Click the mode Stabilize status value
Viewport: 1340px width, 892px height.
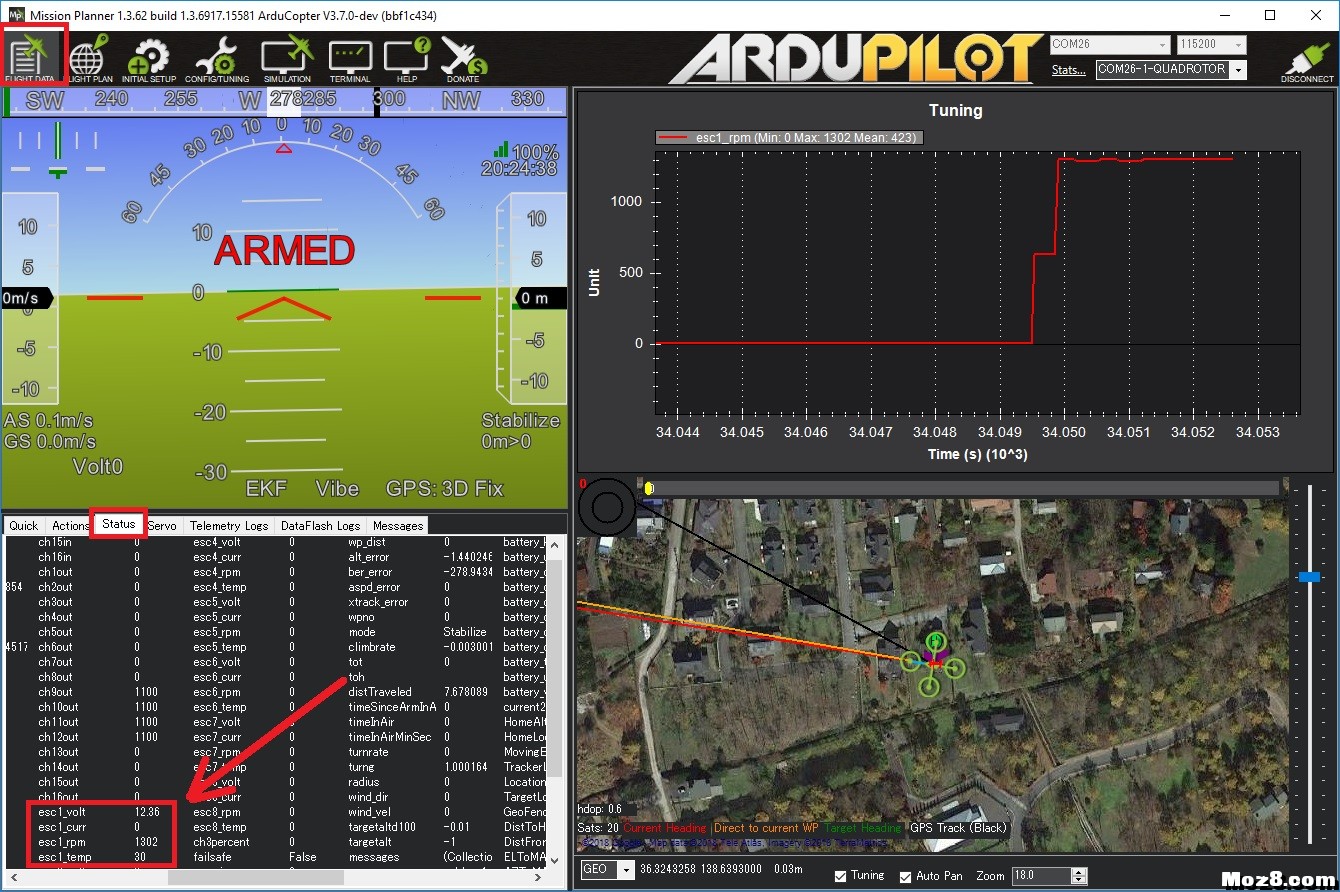tap(465, 632)
